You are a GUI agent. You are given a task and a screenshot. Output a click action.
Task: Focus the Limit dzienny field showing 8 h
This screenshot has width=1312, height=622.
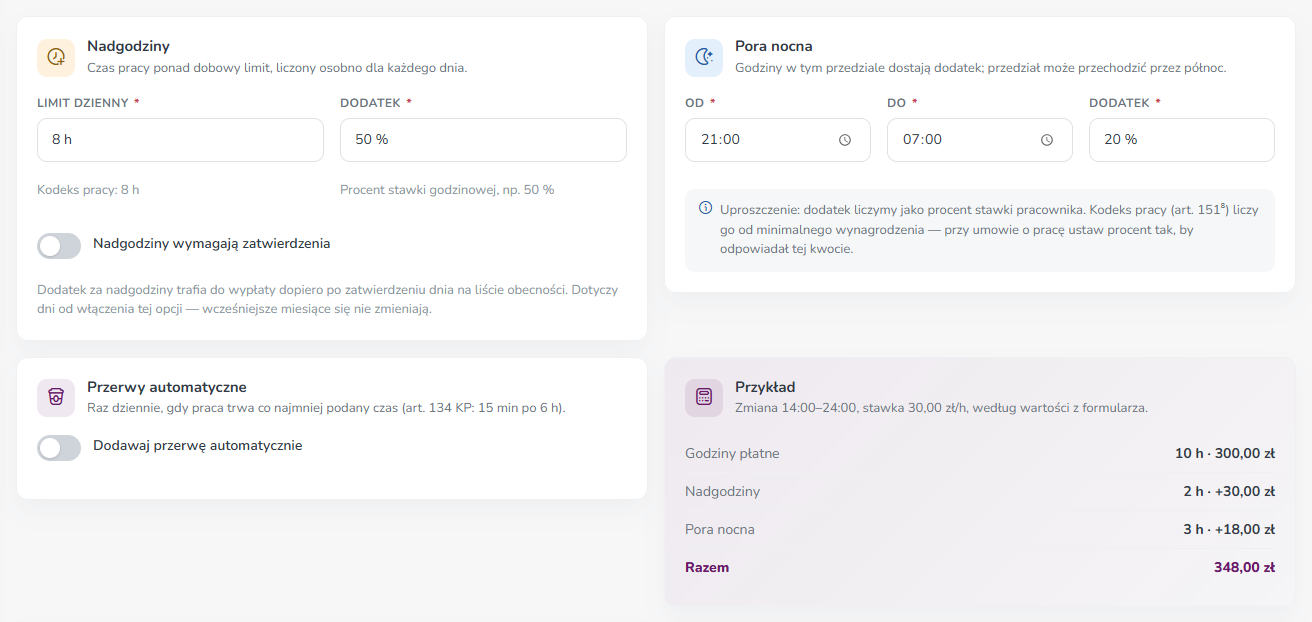180,140
